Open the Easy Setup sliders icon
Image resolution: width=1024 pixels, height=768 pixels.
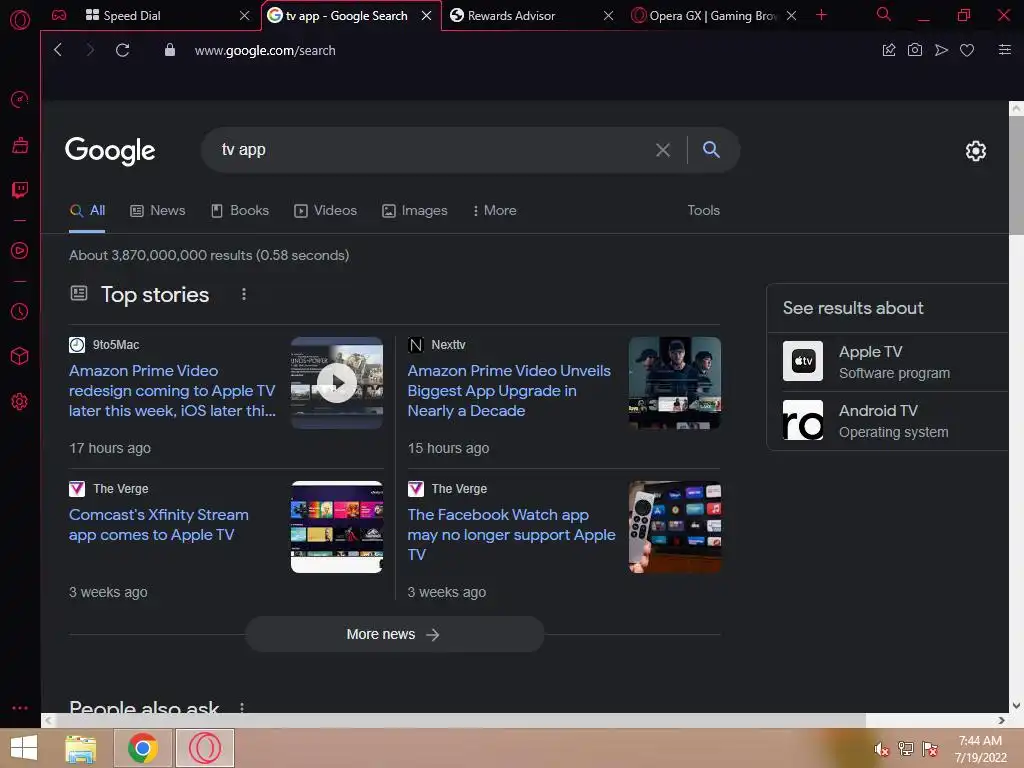pos(1005,50)
